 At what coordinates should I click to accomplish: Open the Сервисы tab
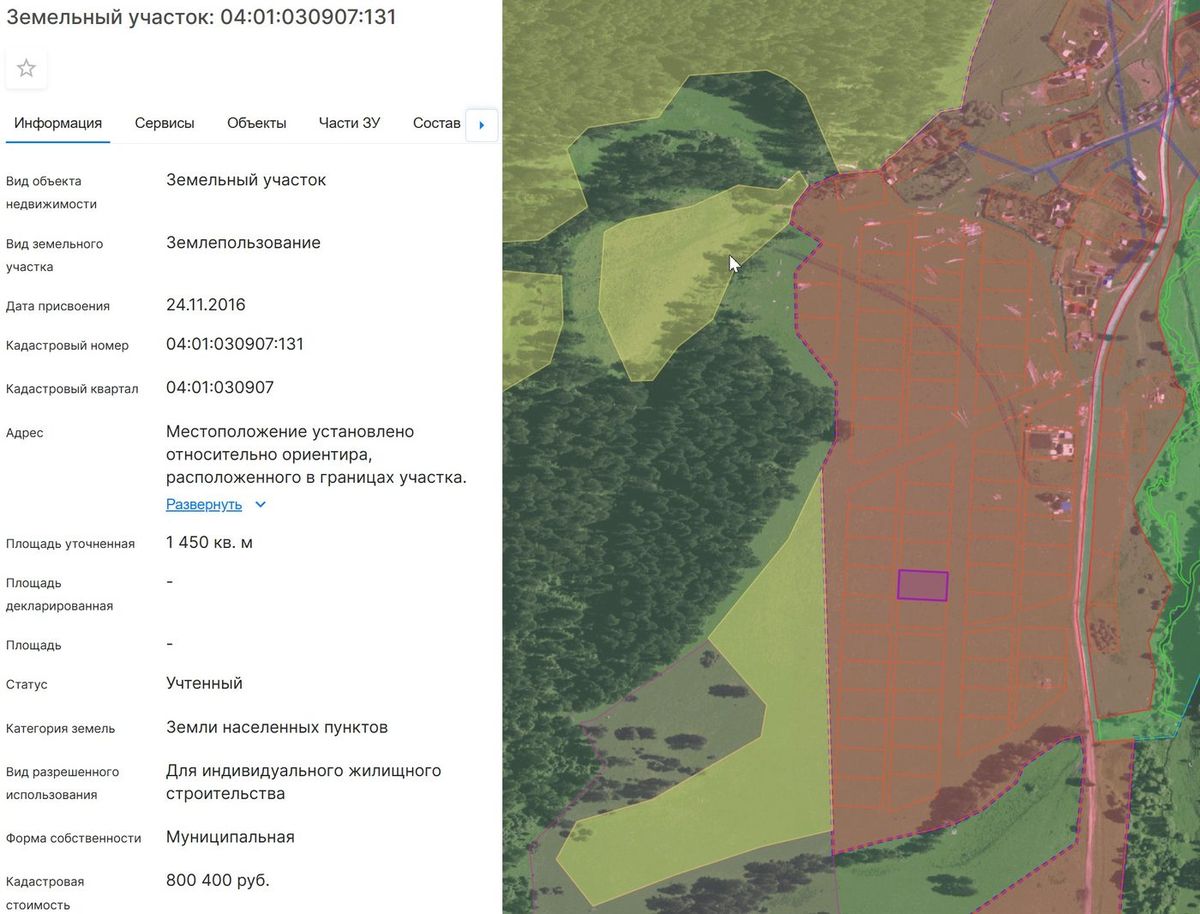165,123
